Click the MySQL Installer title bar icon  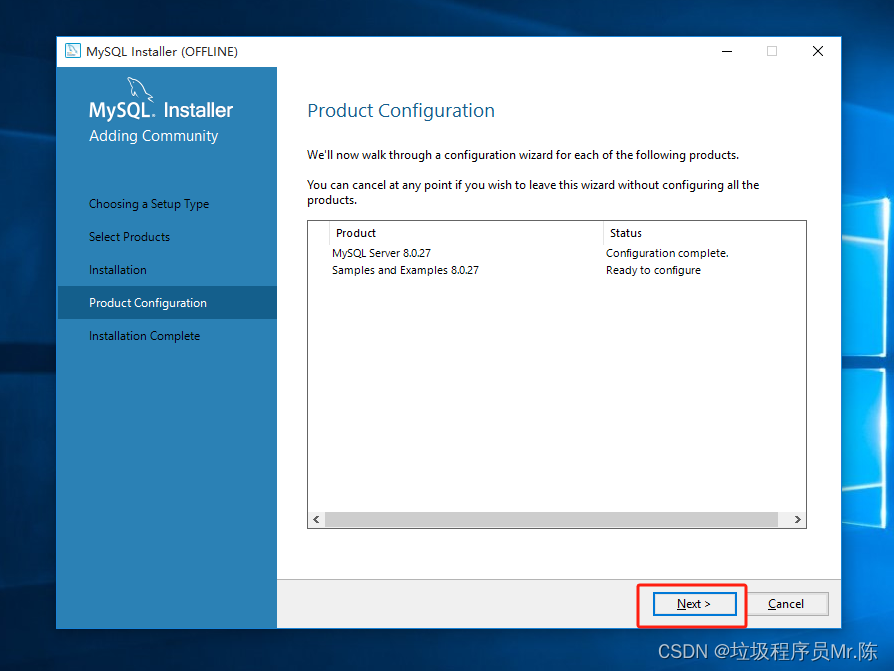pyautogui.click(x=72, y=51)
